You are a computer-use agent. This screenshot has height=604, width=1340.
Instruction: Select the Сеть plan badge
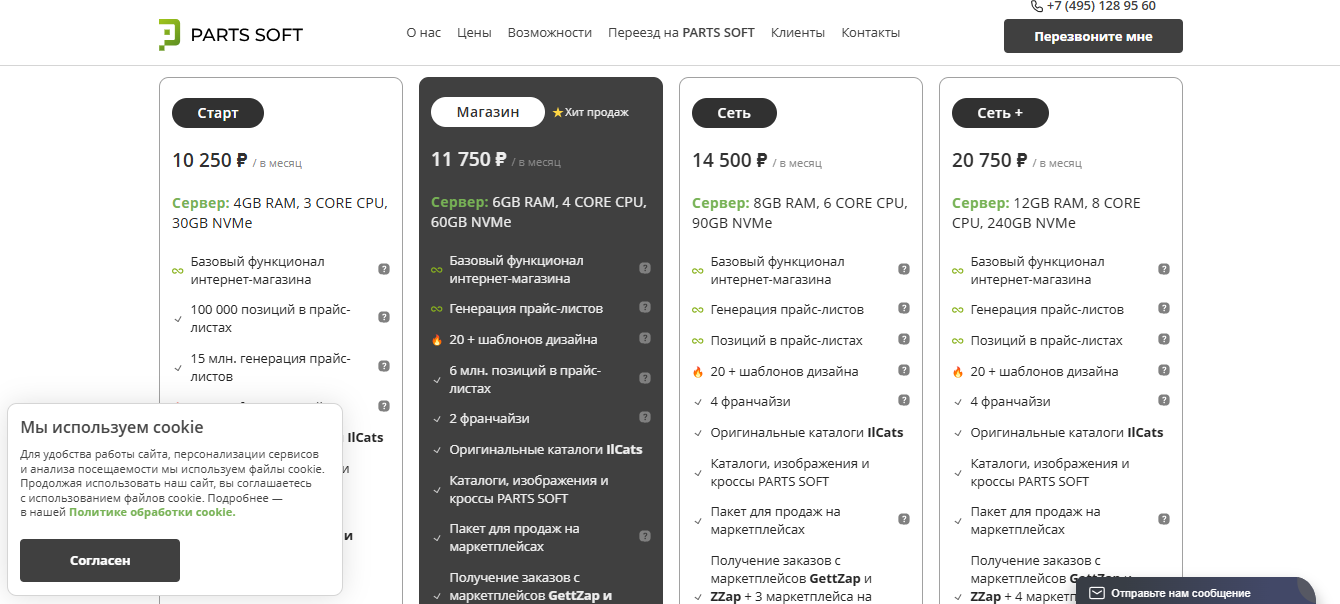[x=734, y=113]
